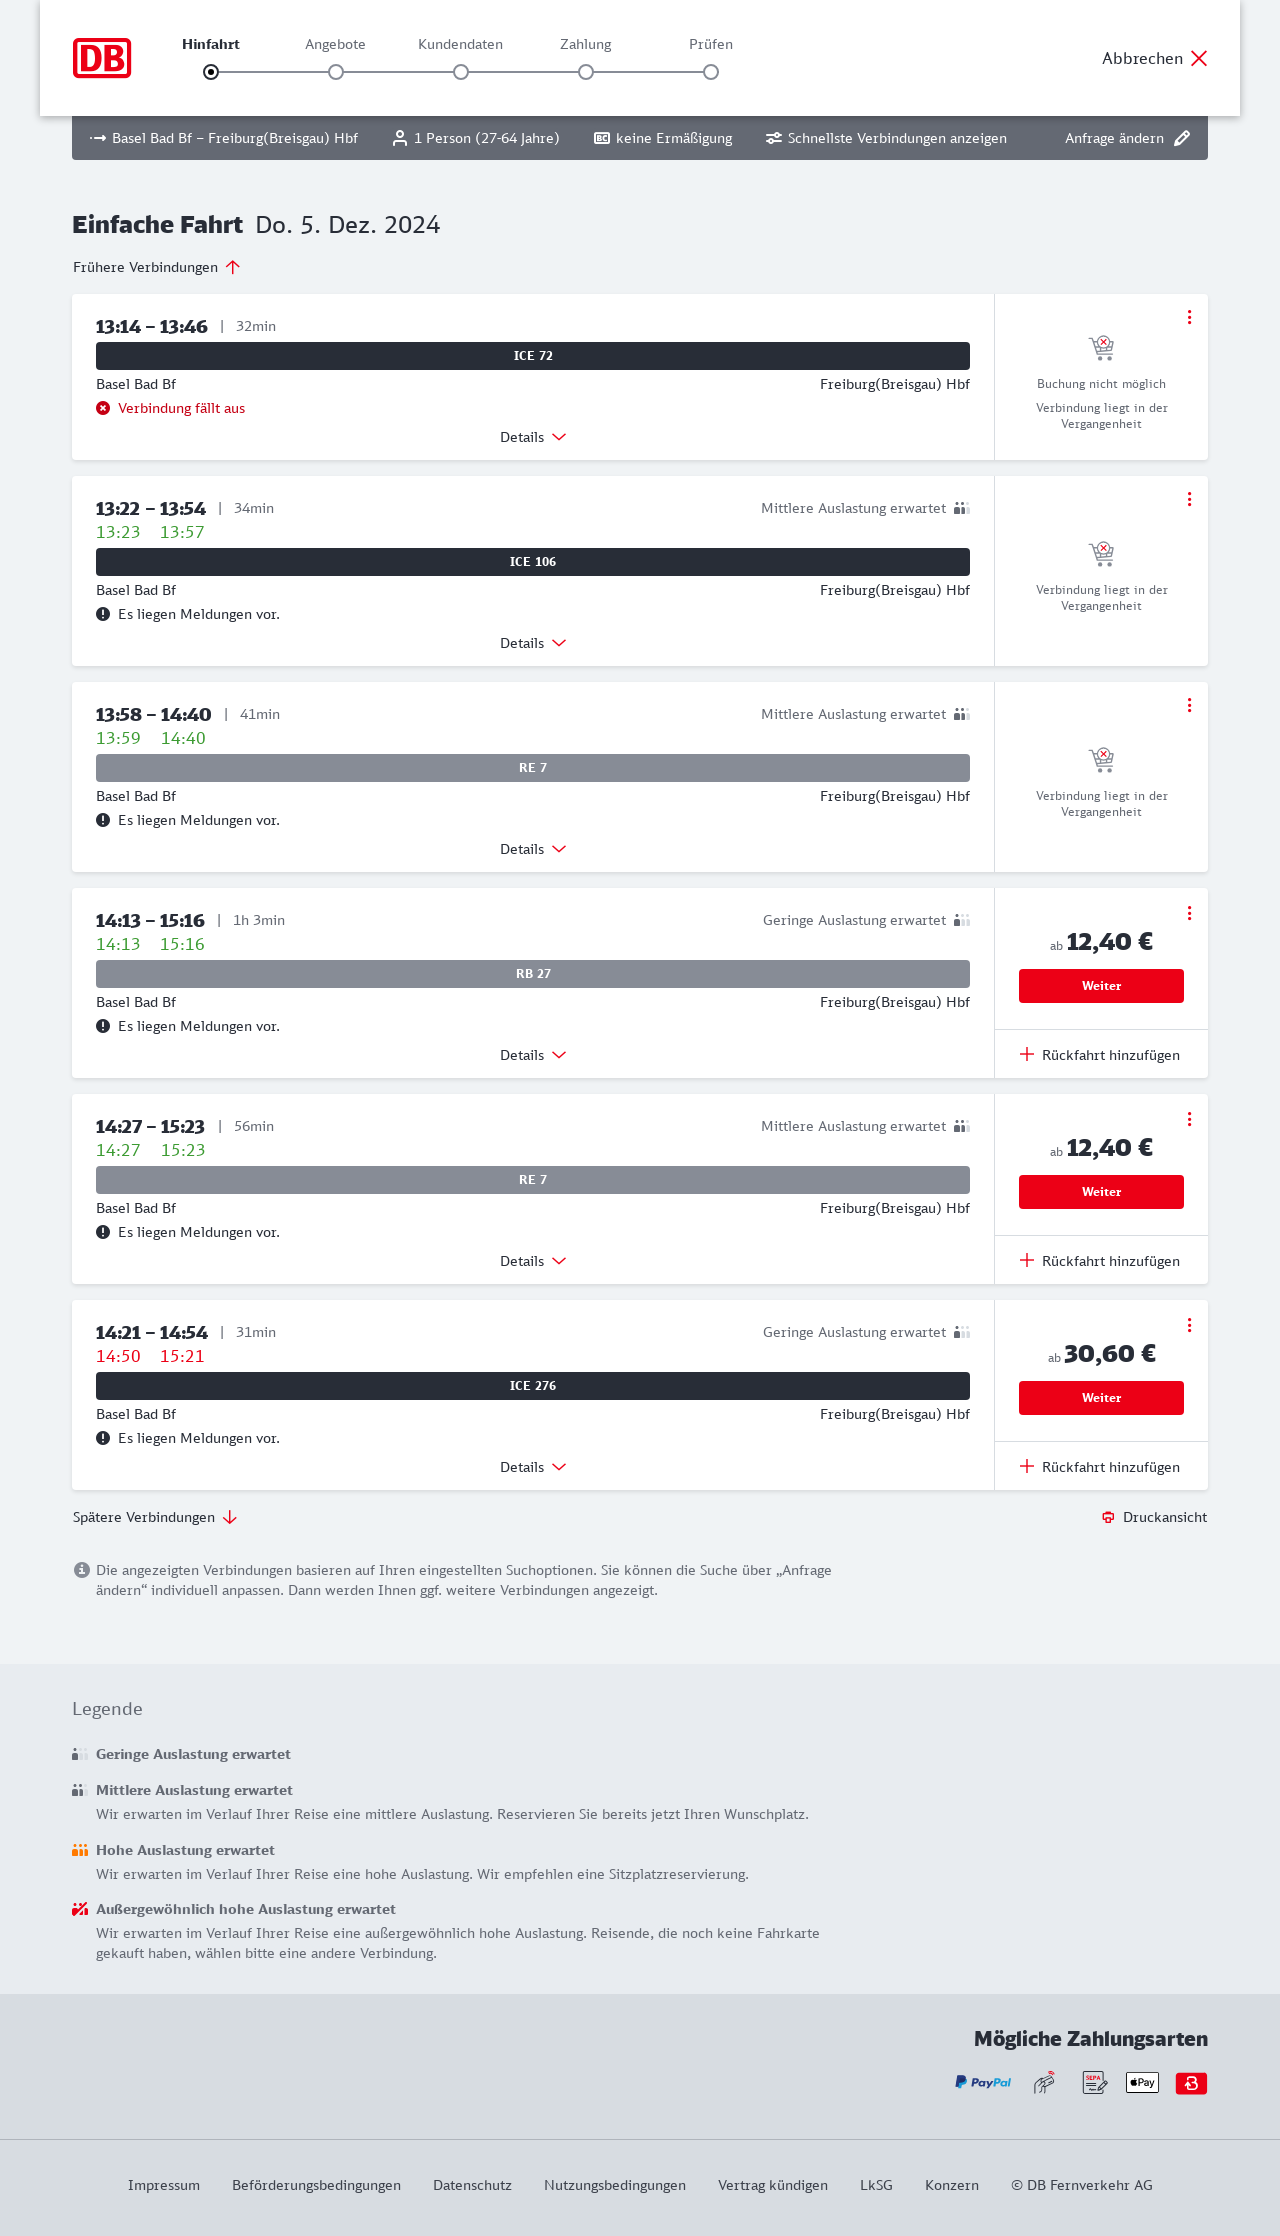Viewport: 1280px width, 2236px height.
Task: Click the keine Ermäßigung option in search bar
Action: [x=663, y=138]
